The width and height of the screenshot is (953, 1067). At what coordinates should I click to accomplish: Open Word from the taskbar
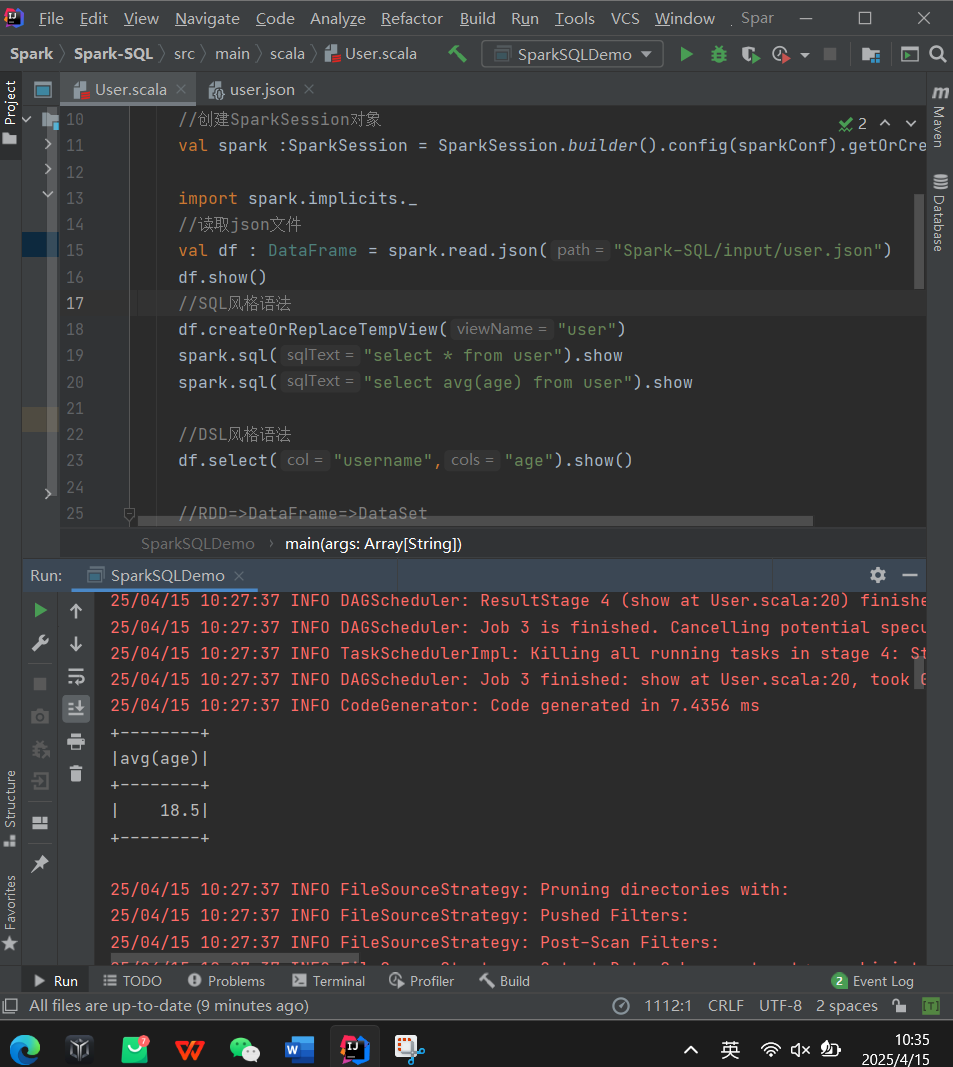coord(300,1049)
